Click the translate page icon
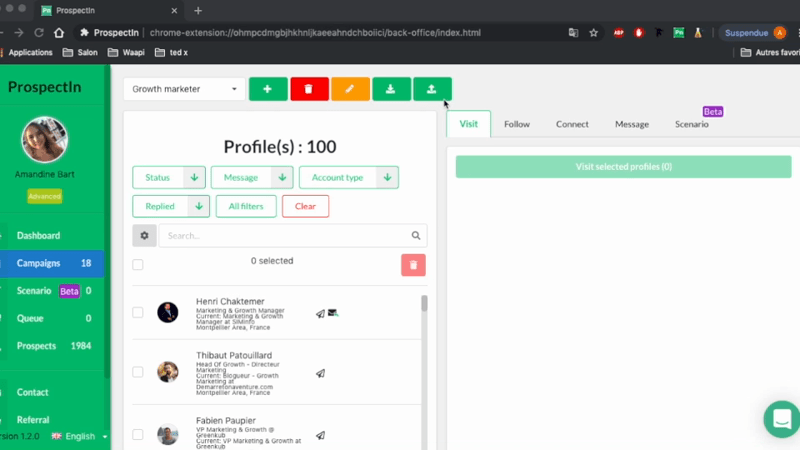This screenshot has width=800, height=450. pos(573,33)
